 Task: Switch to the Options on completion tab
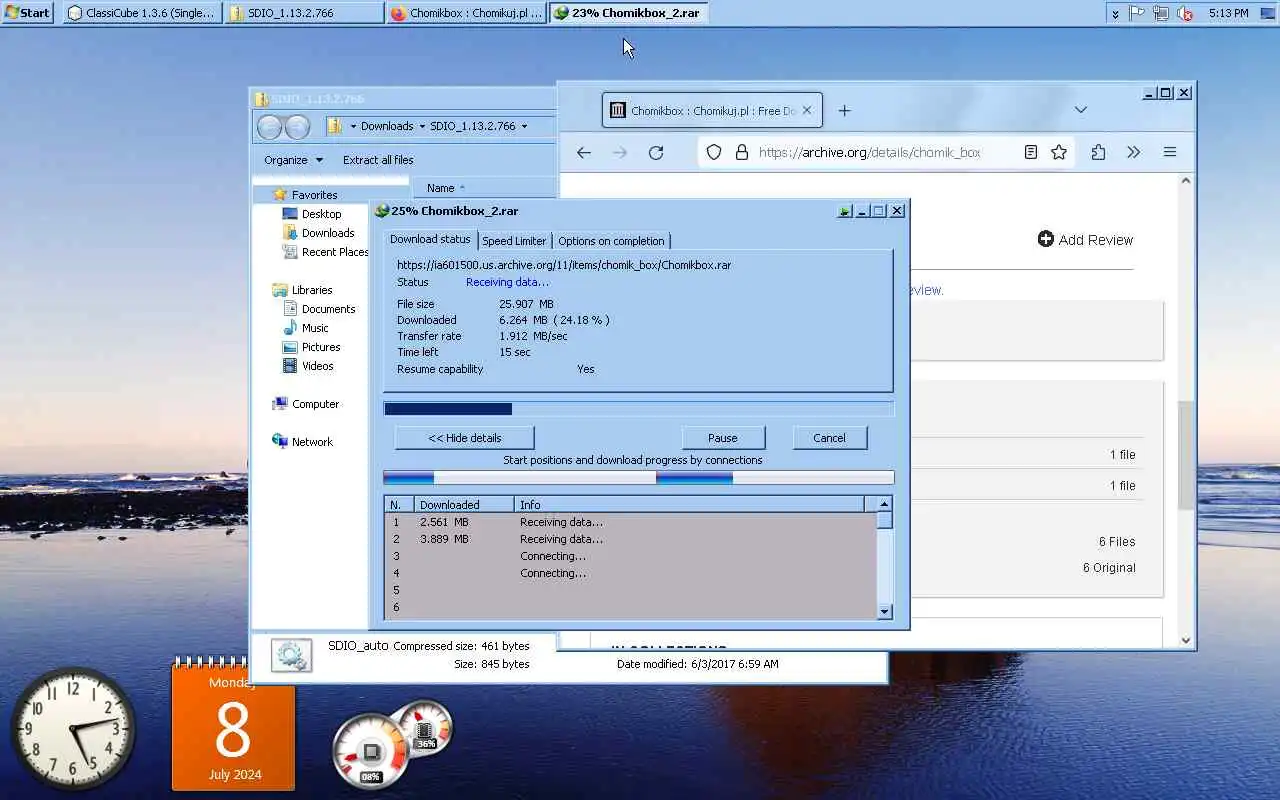(611, 241)
